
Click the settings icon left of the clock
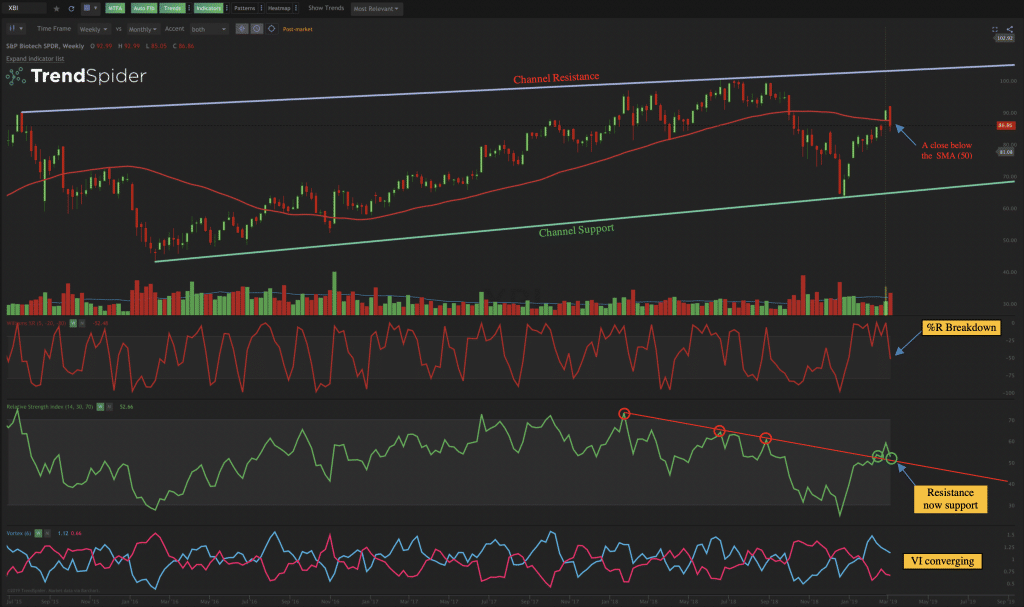point(241,29)
